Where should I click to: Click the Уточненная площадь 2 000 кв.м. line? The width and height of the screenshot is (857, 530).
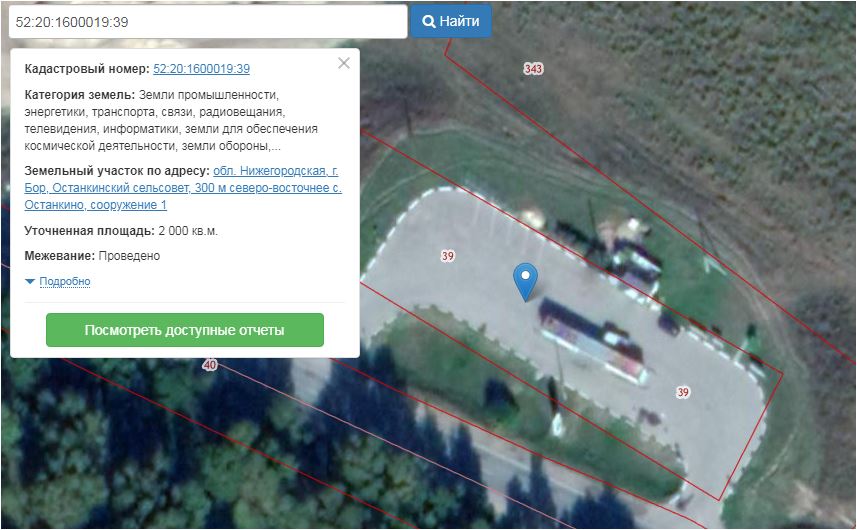[x=121, y=231]
